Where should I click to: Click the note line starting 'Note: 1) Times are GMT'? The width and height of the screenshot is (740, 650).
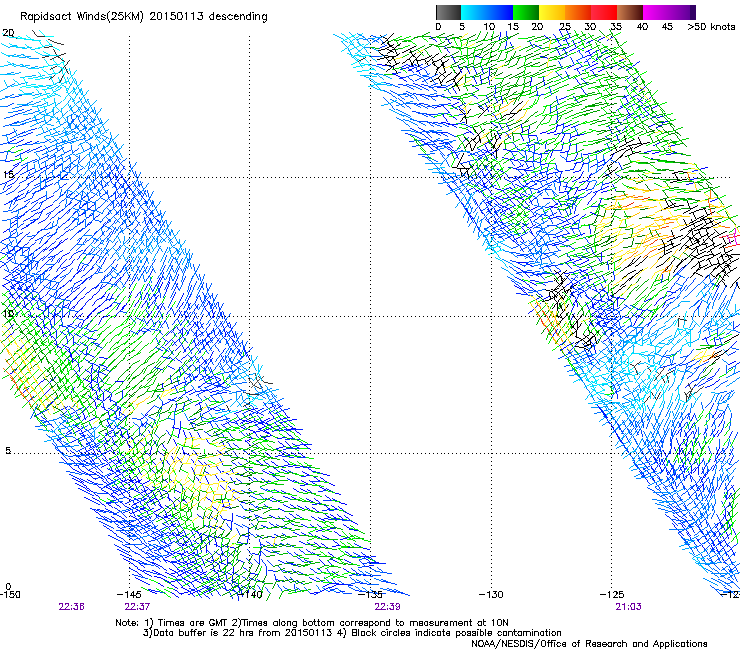(x=311, y=623)
